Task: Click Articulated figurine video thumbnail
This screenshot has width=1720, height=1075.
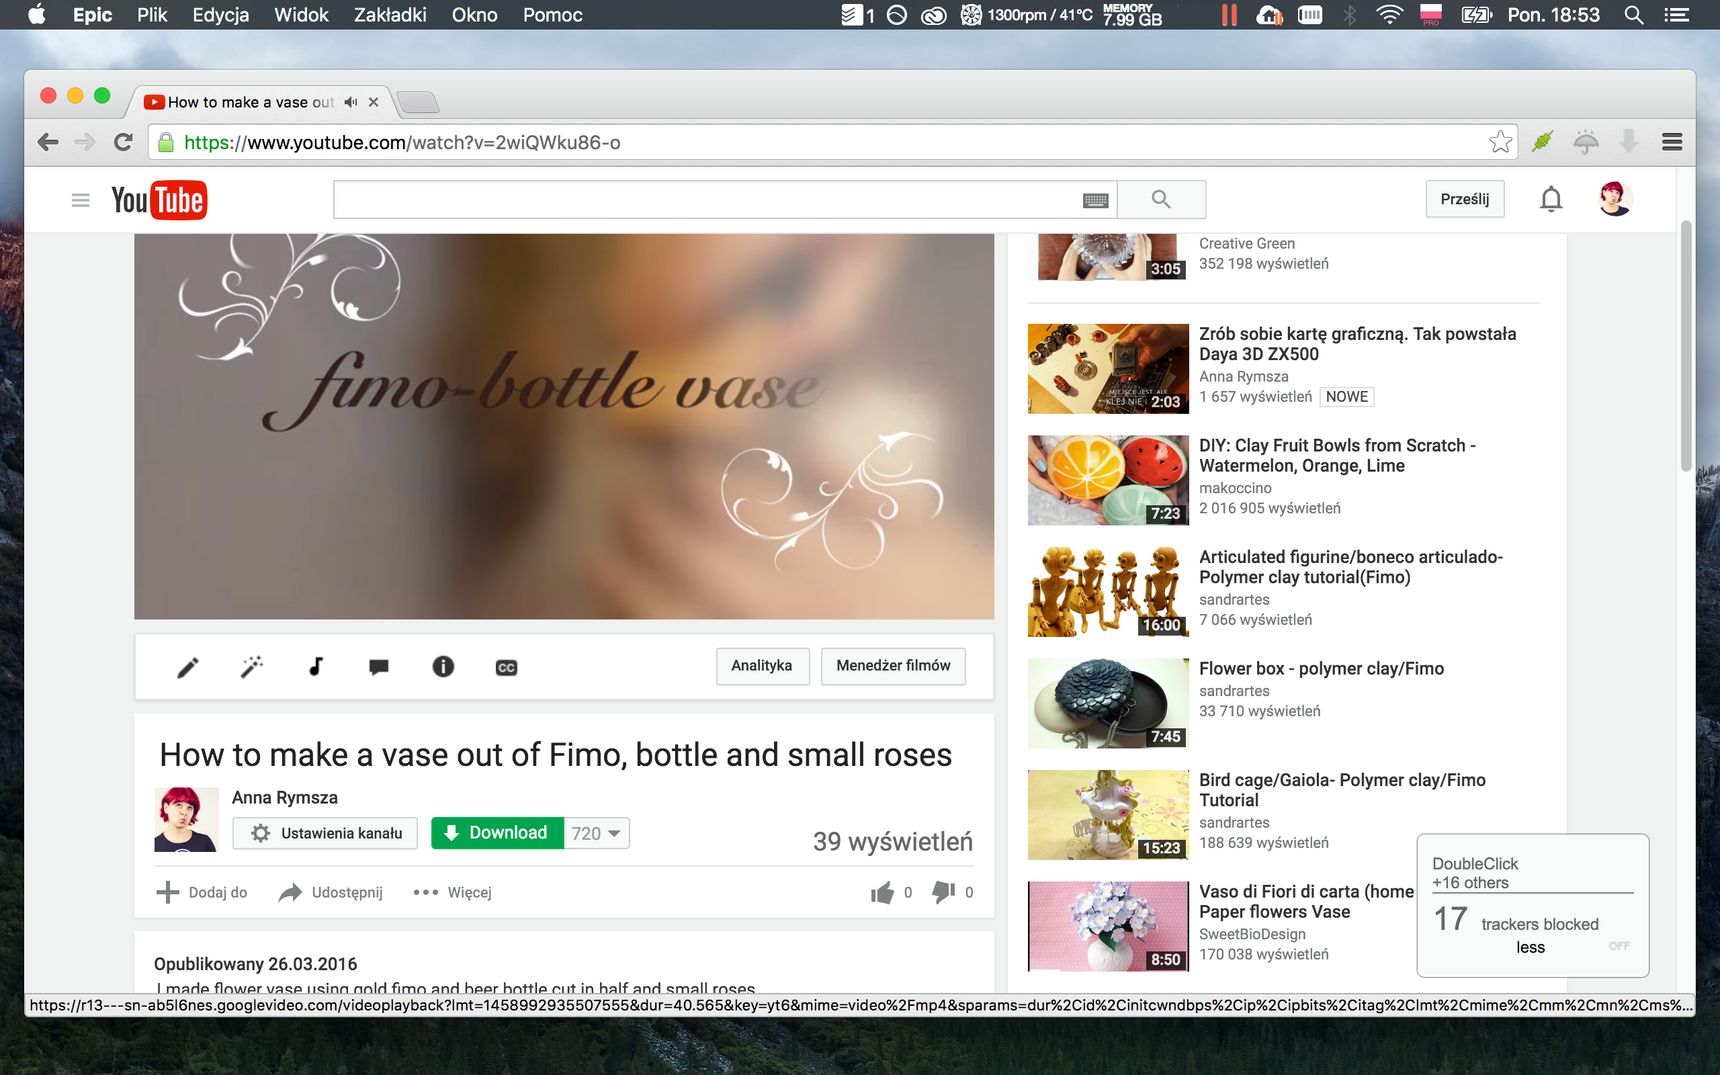Action: 1108,592
